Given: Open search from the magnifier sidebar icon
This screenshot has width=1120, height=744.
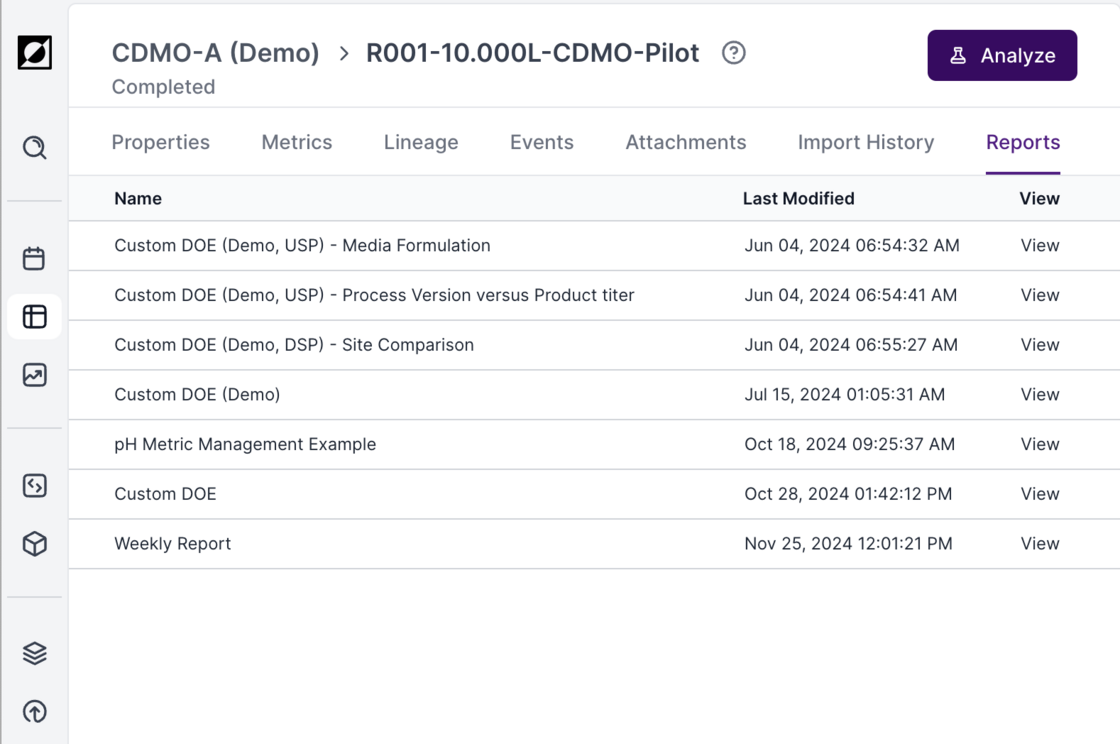Looking at the screenshot, I should click(x=35, y=148).
